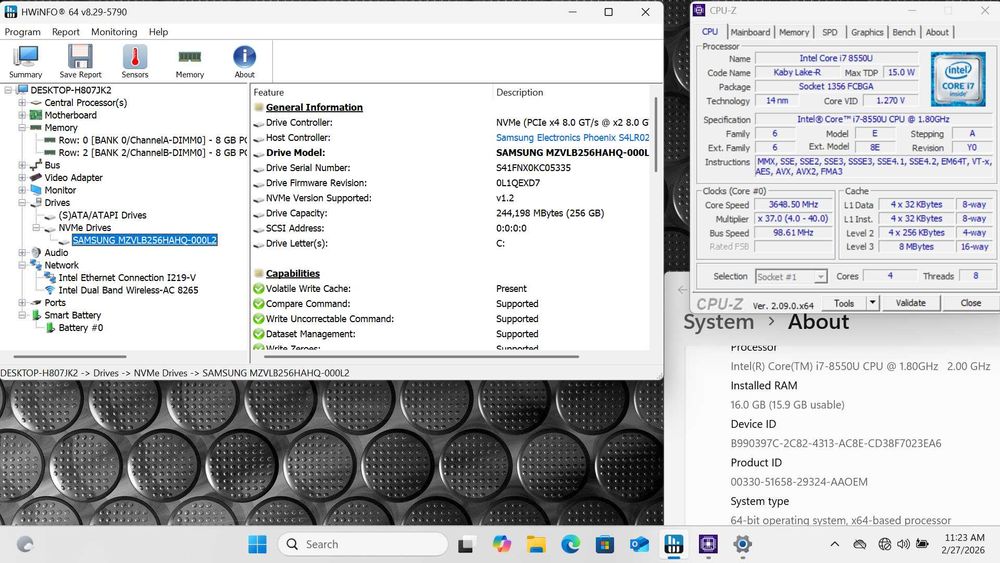The width and height of the screenshot is (1000, 563).
Task: Expand the Bus tree node
Action: [x=22, y=165]
